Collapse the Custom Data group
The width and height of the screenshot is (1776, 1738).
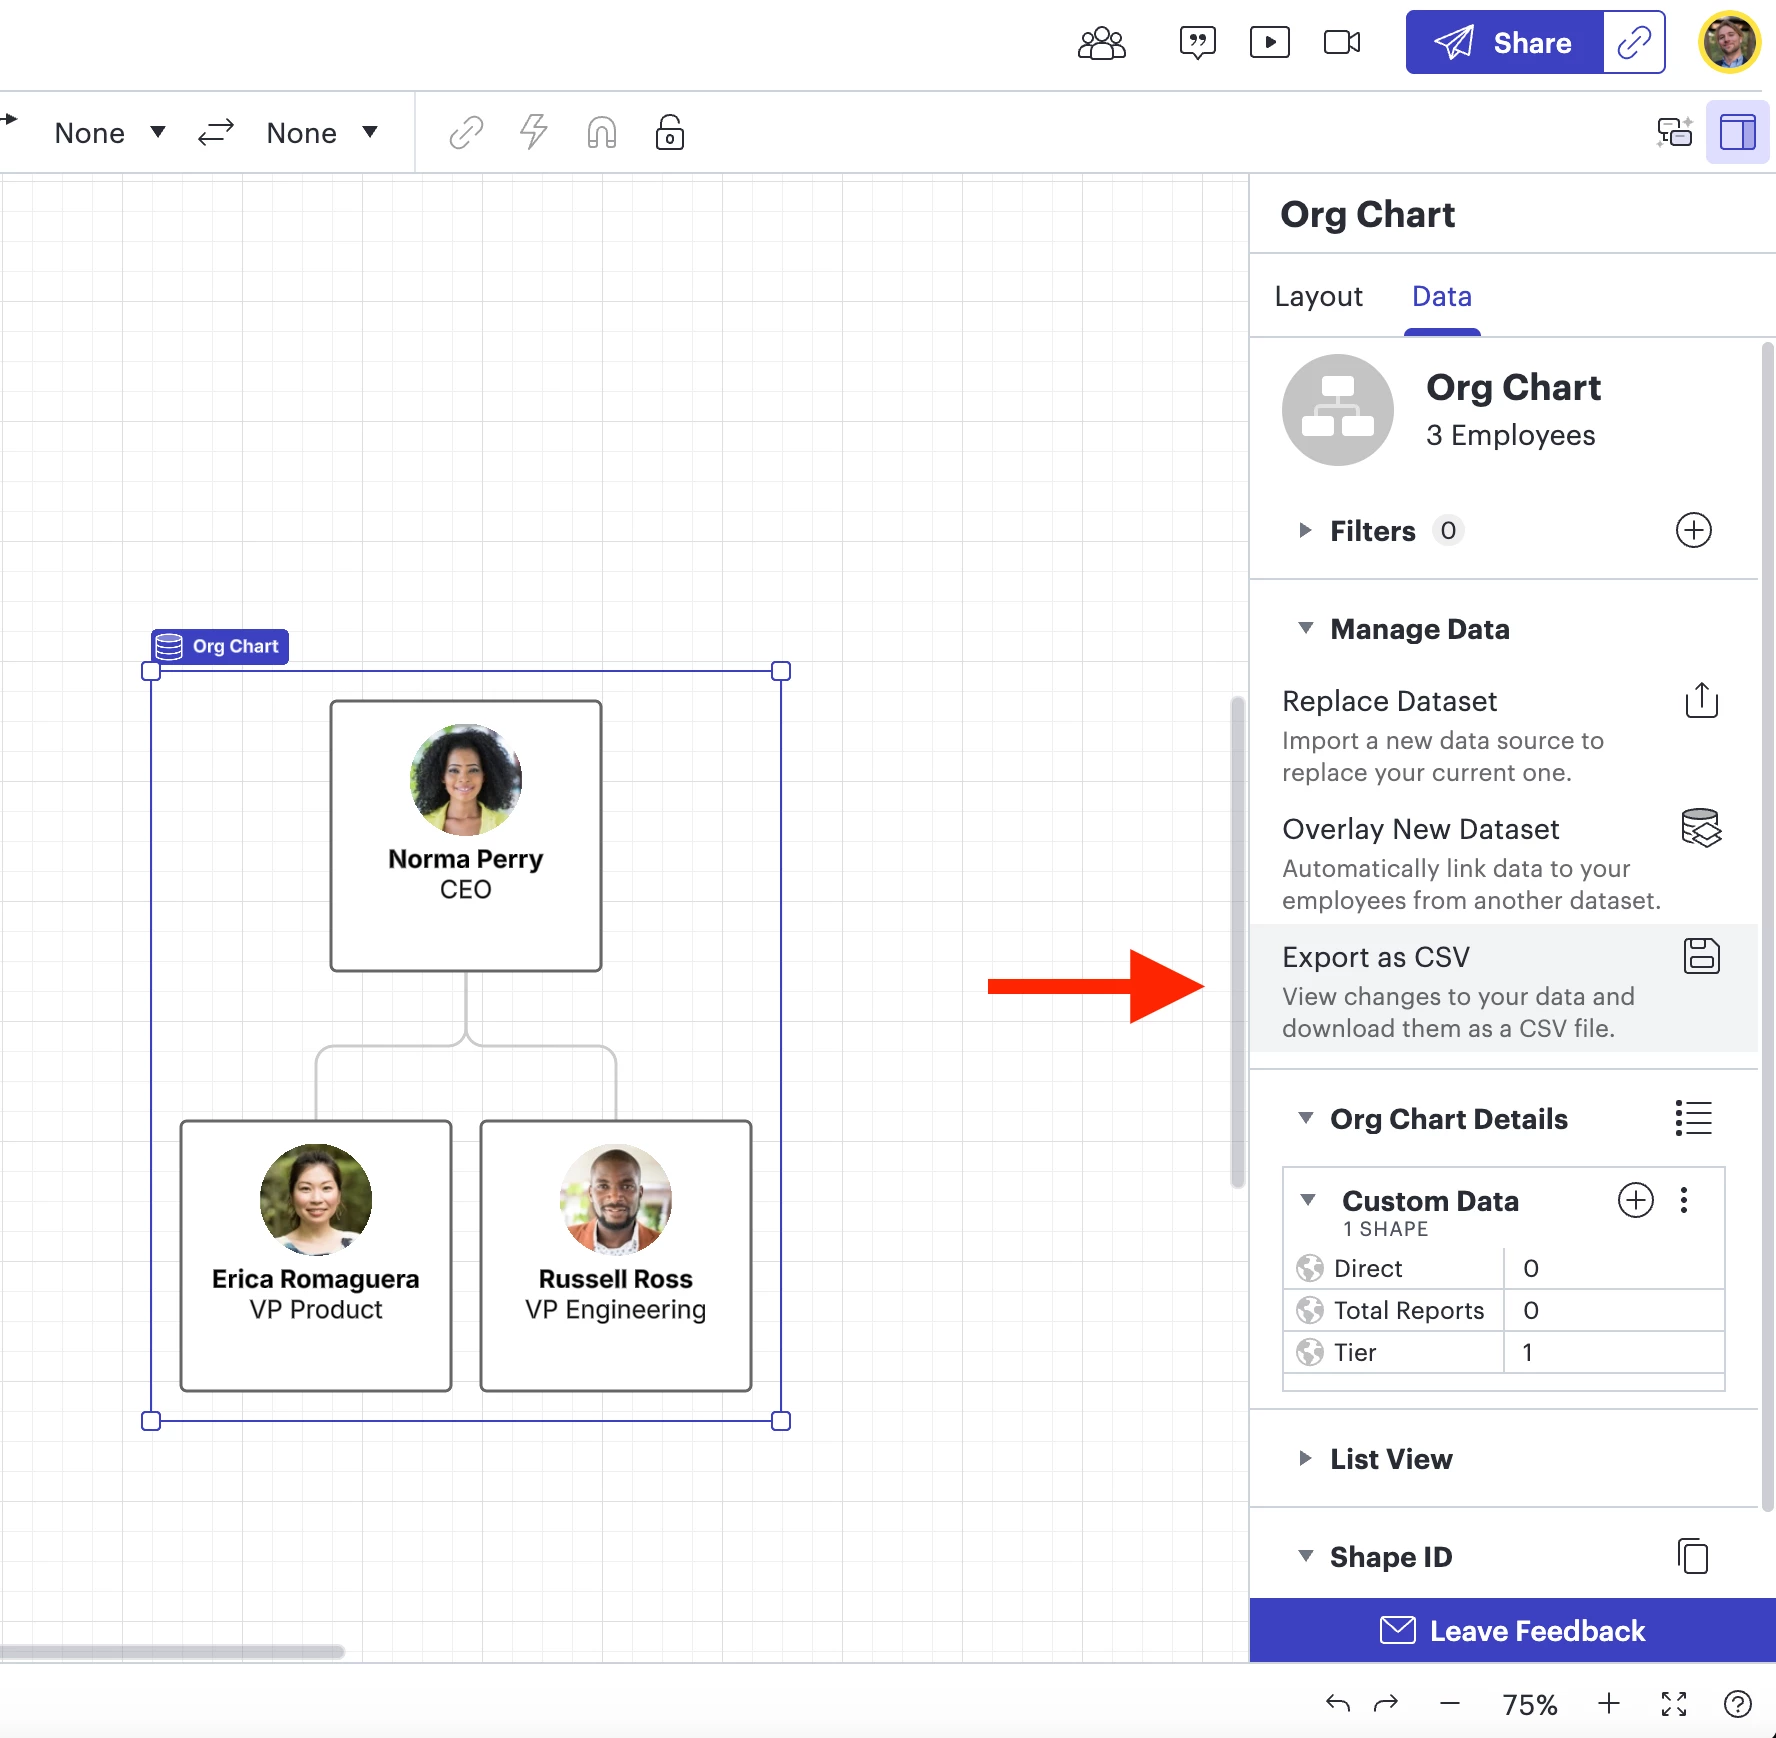[x=1307, y=1201]
